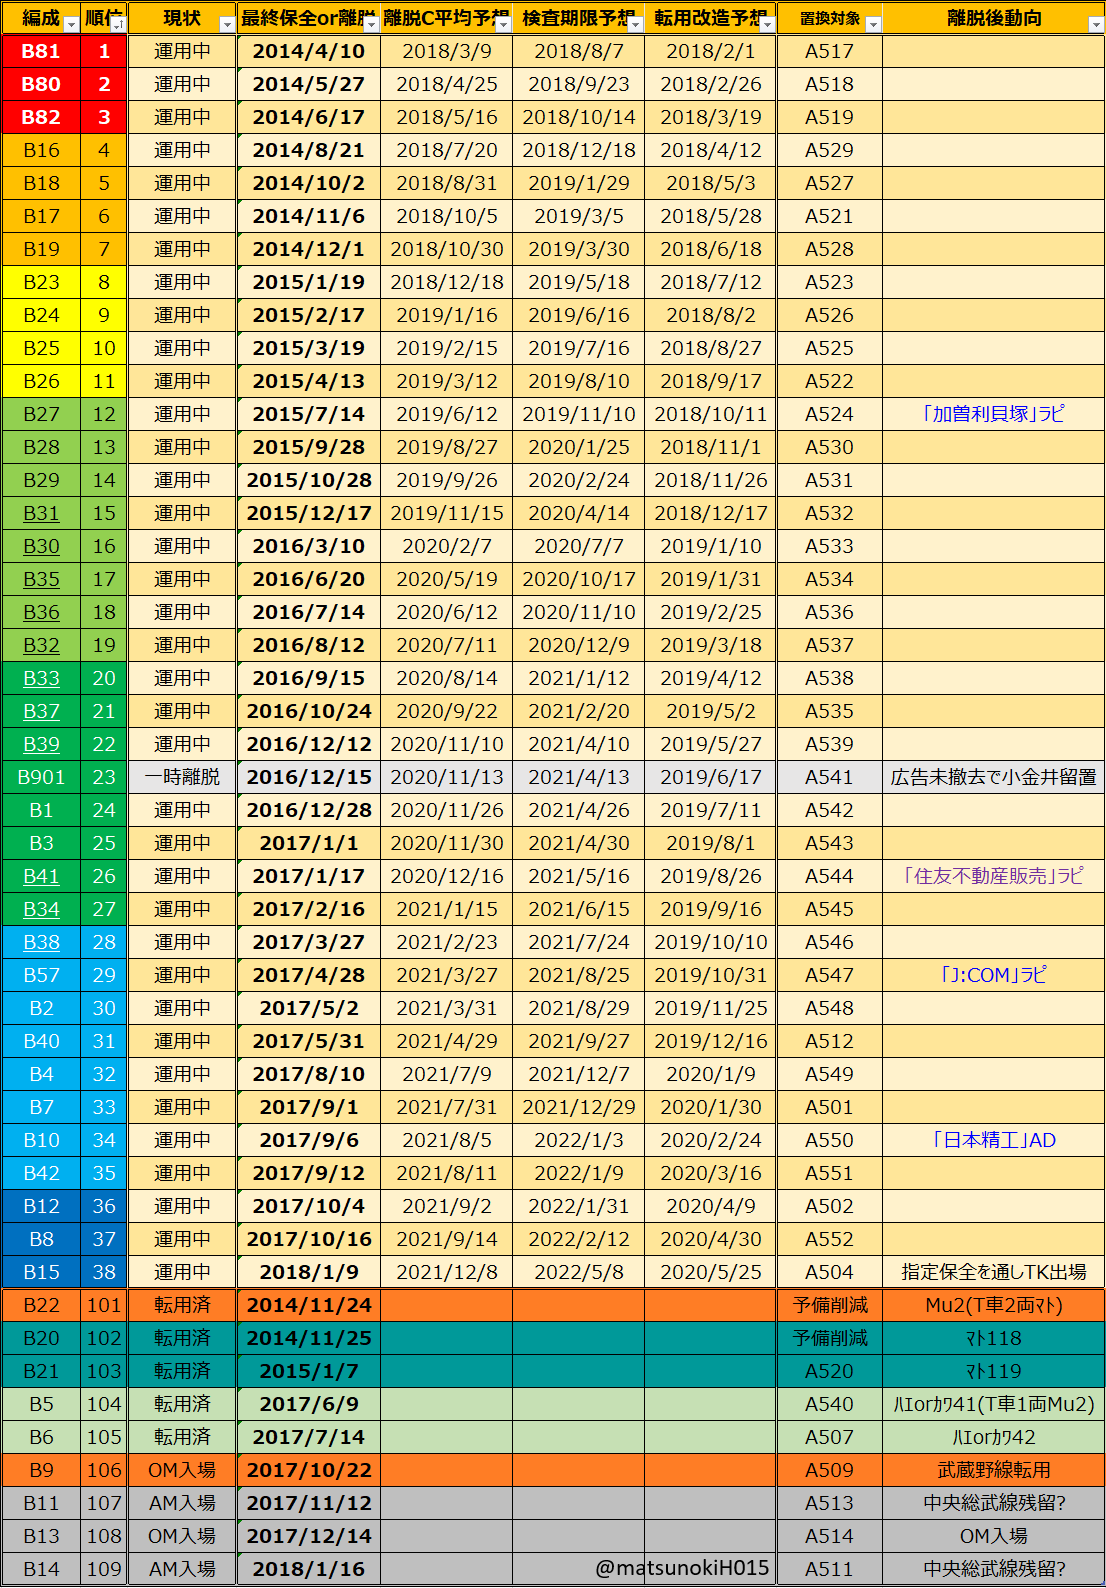This screenshot has height=1588, width=1106.
Task: Select the red B81 formation cell
Action: coord(41,51)
